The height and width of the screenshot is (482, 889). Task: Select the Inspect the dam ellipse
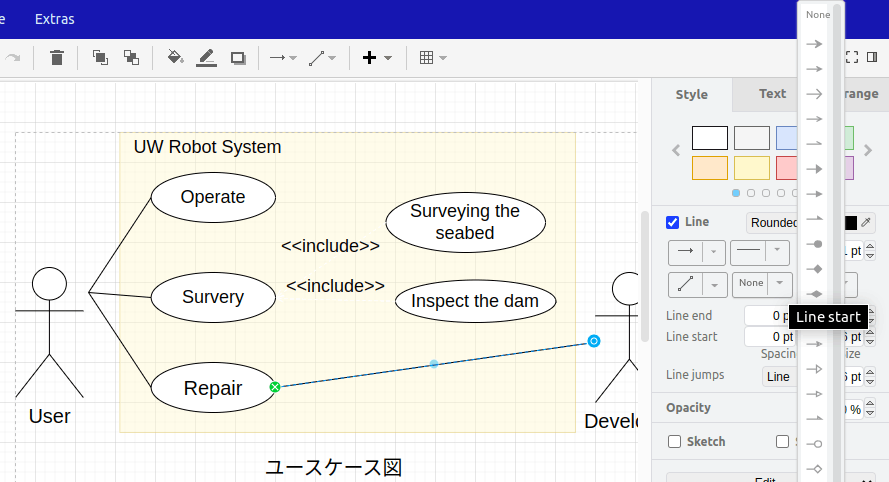(475, 301)
